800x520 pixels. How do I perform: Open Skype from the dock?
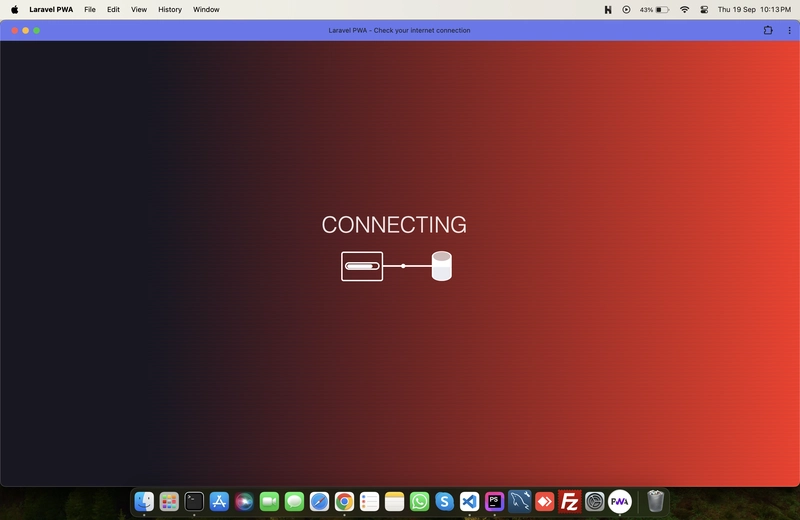[x=444, y=501]
